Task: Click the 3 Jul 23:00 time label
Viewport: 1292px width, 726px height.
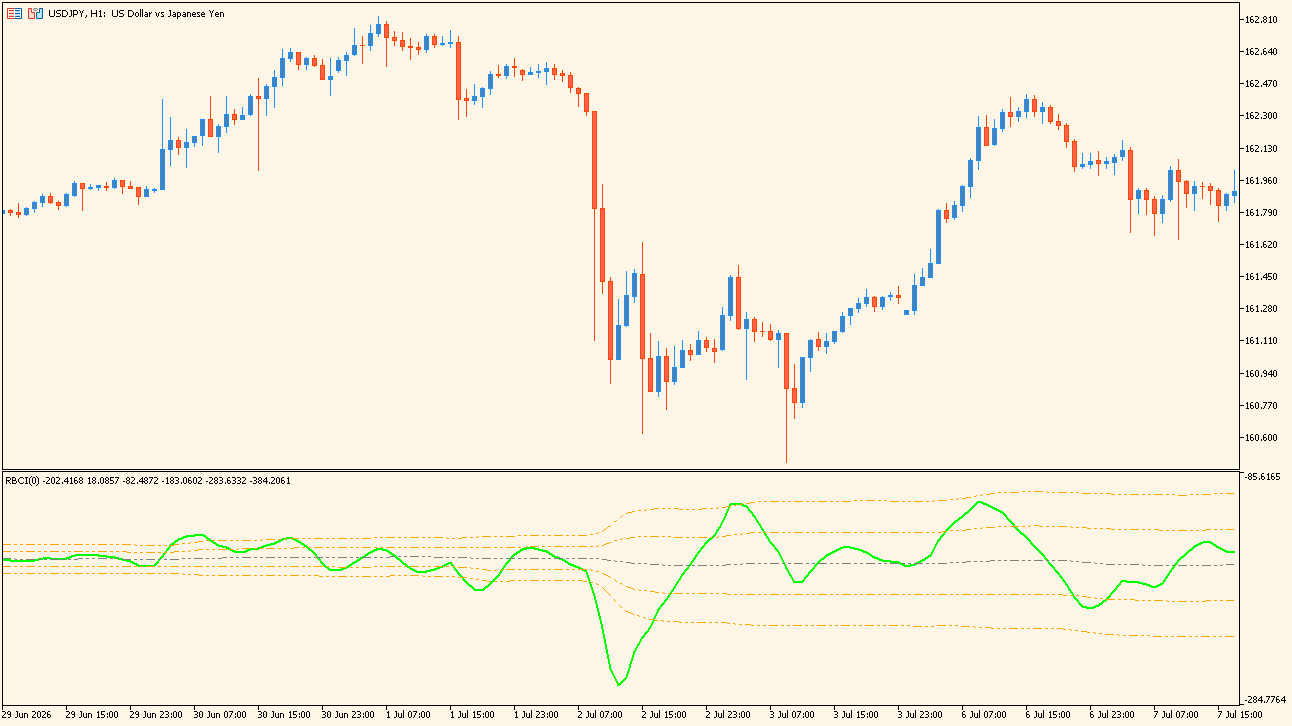Action: 921,716
